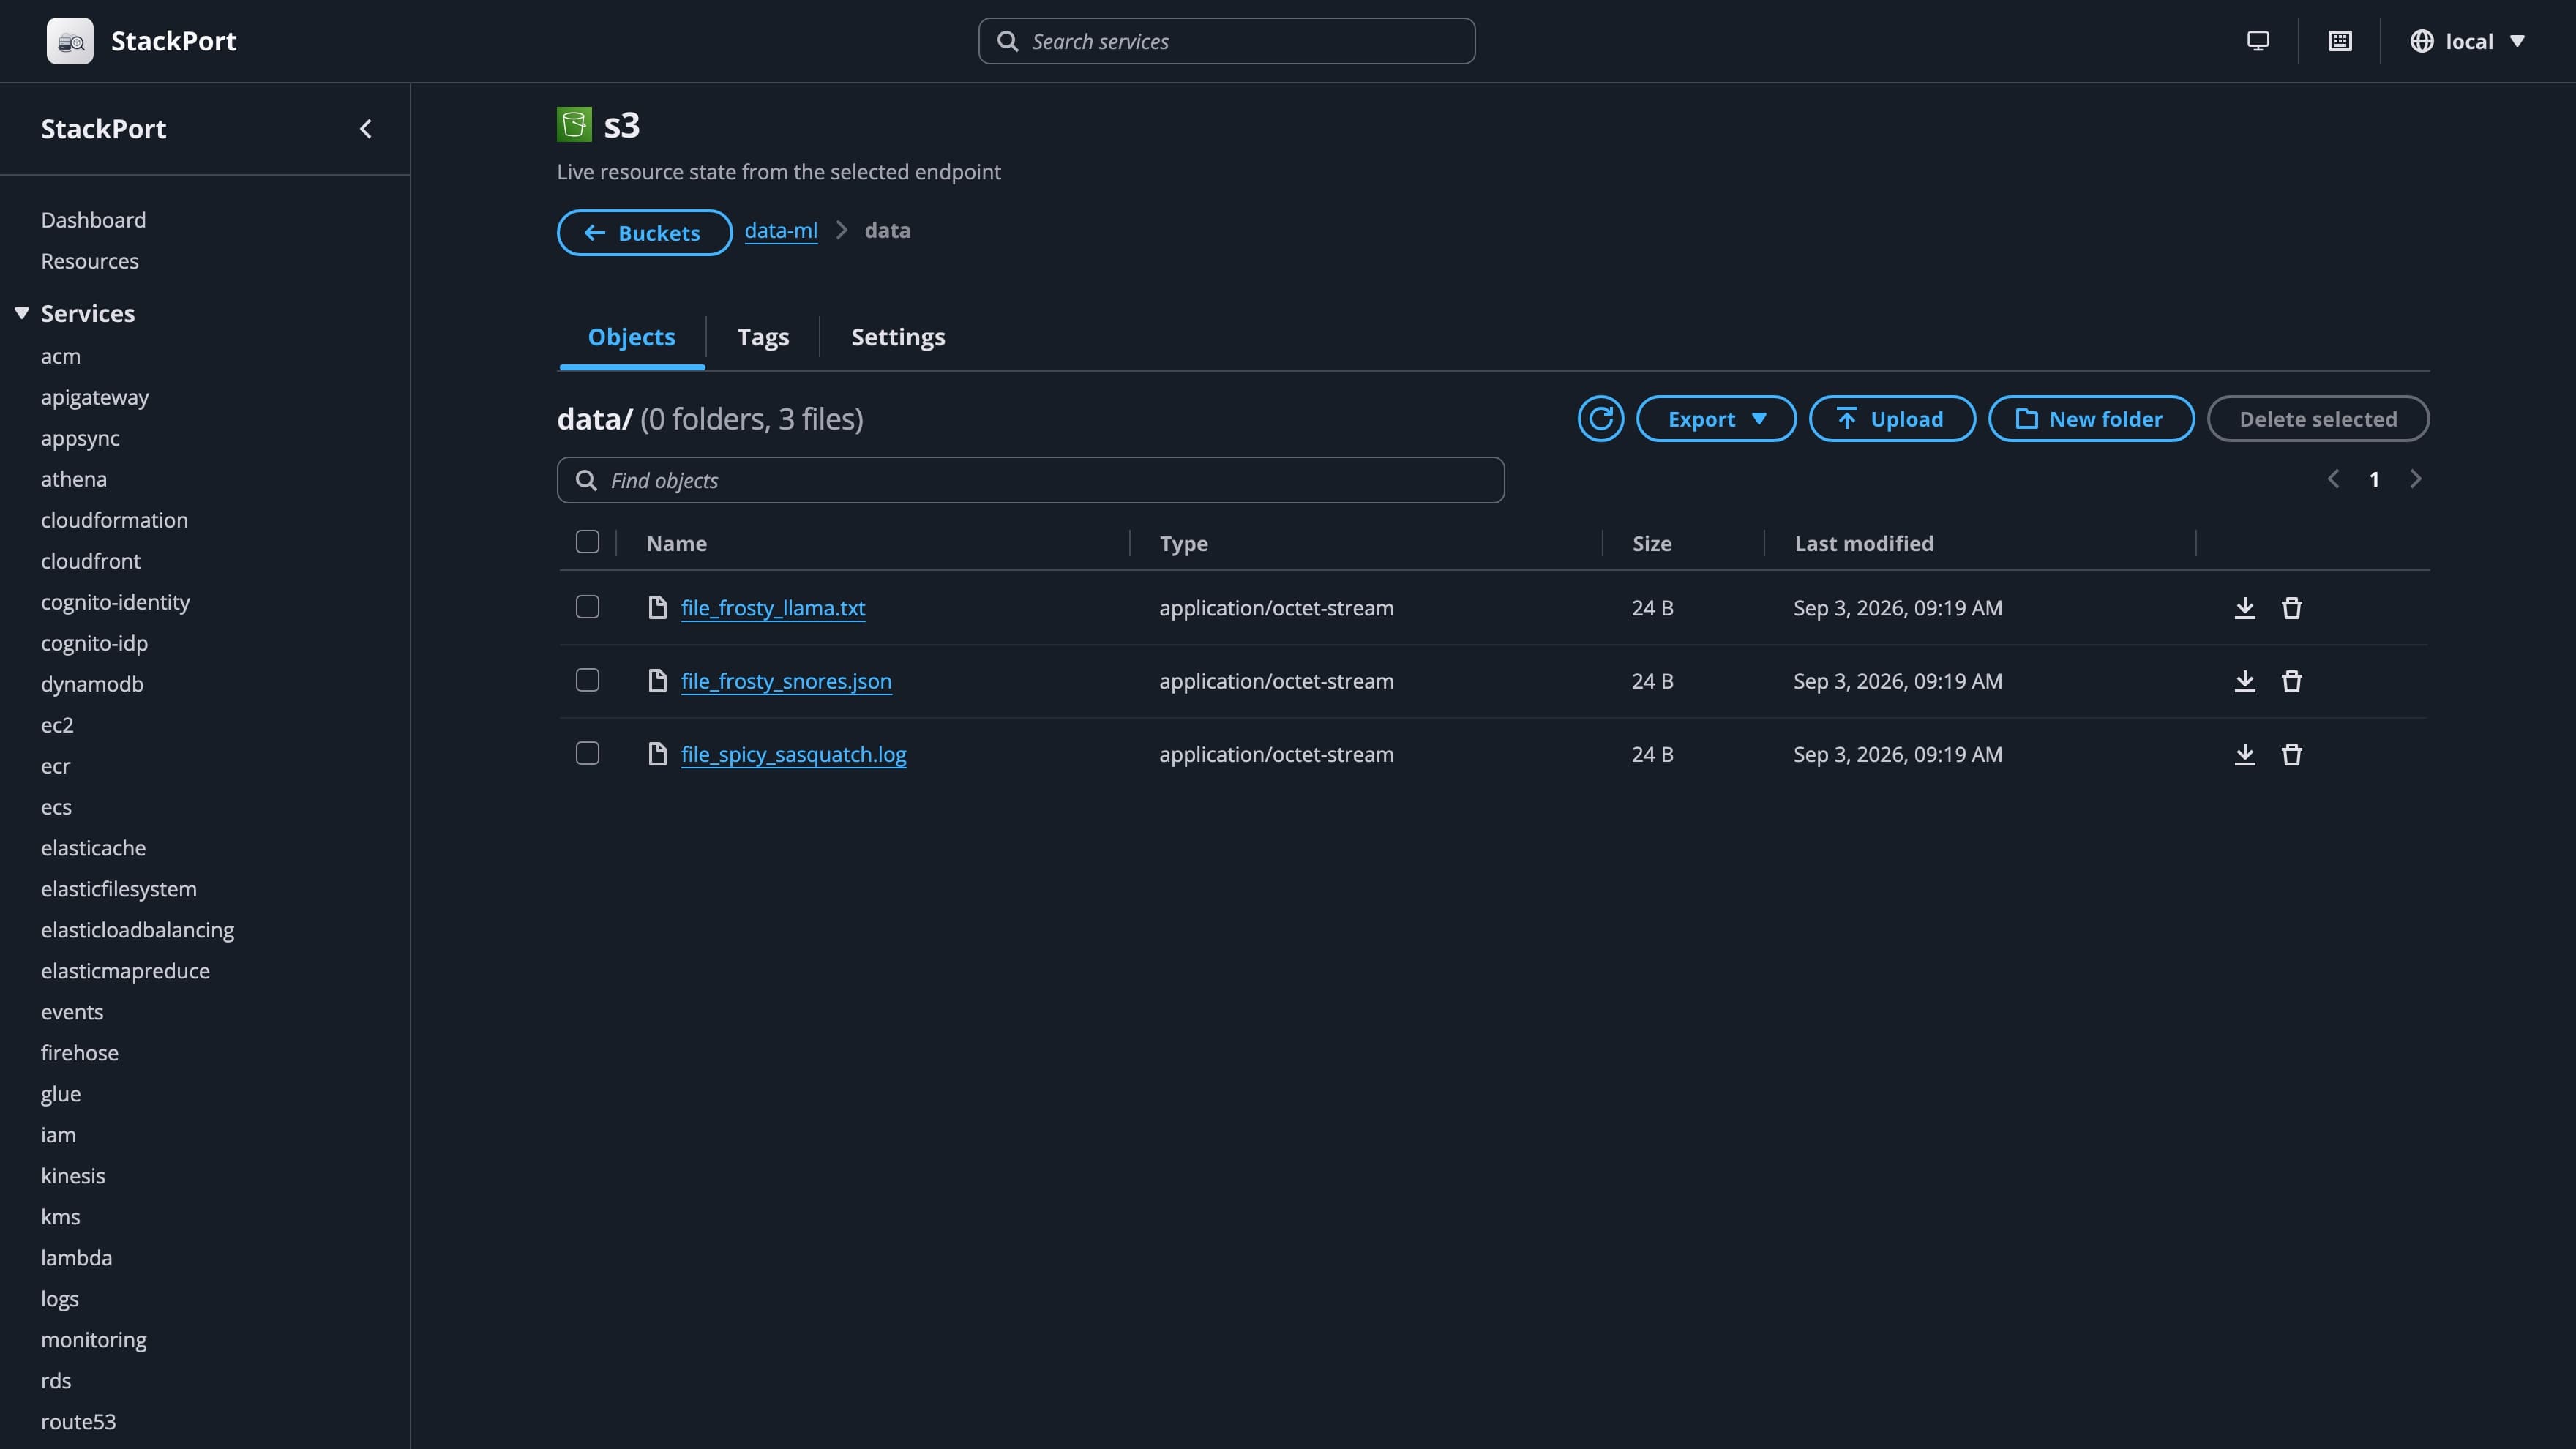Click the New folder button

2091,418
